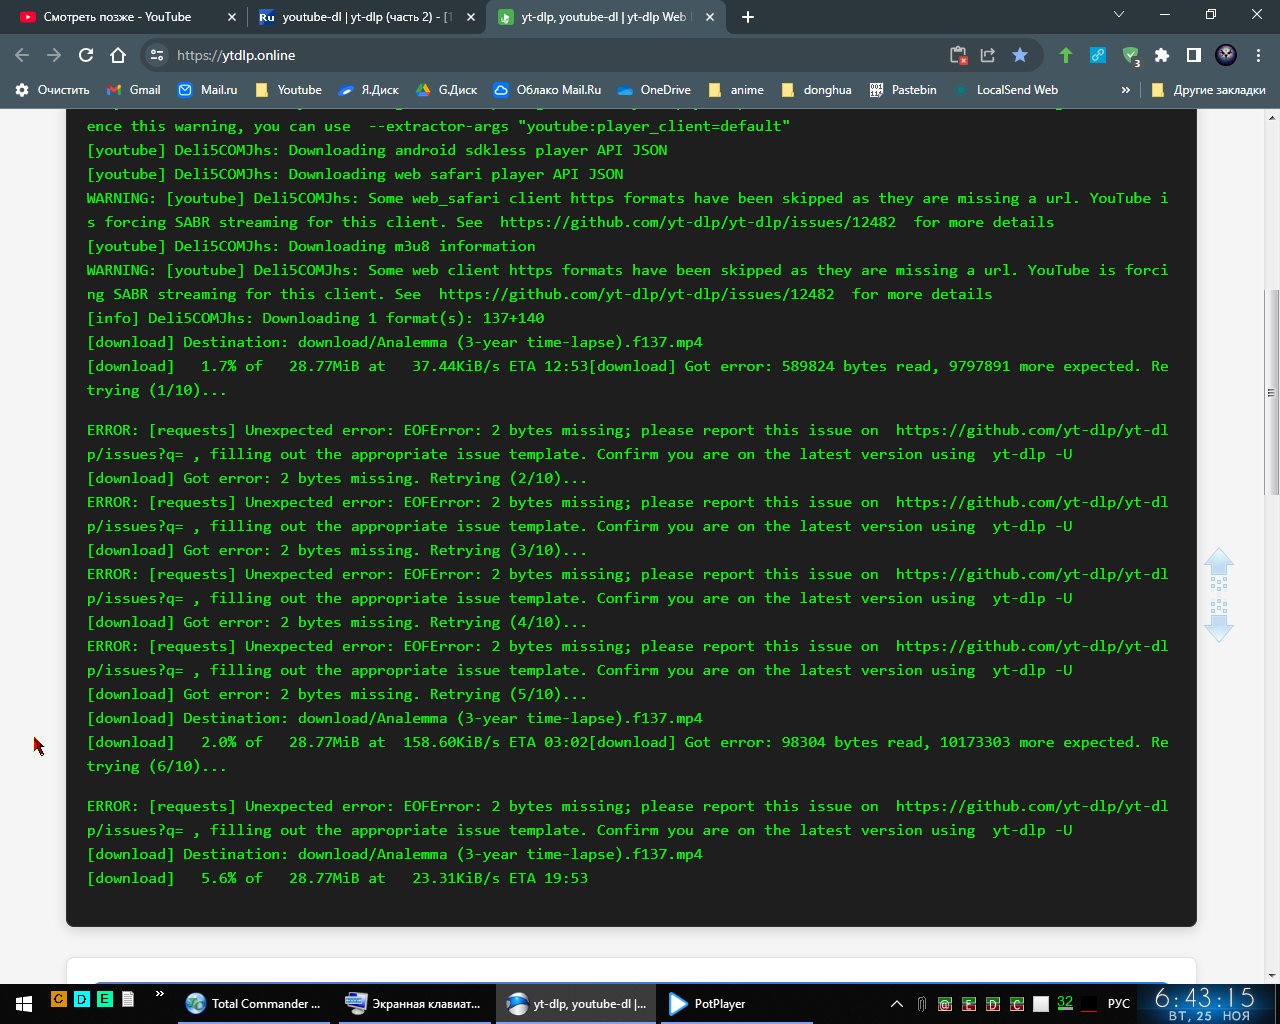Open PotPlayer from the taskbar
The height and width of the screenshot is (1024, 1280).
(x=708, y=1004)
